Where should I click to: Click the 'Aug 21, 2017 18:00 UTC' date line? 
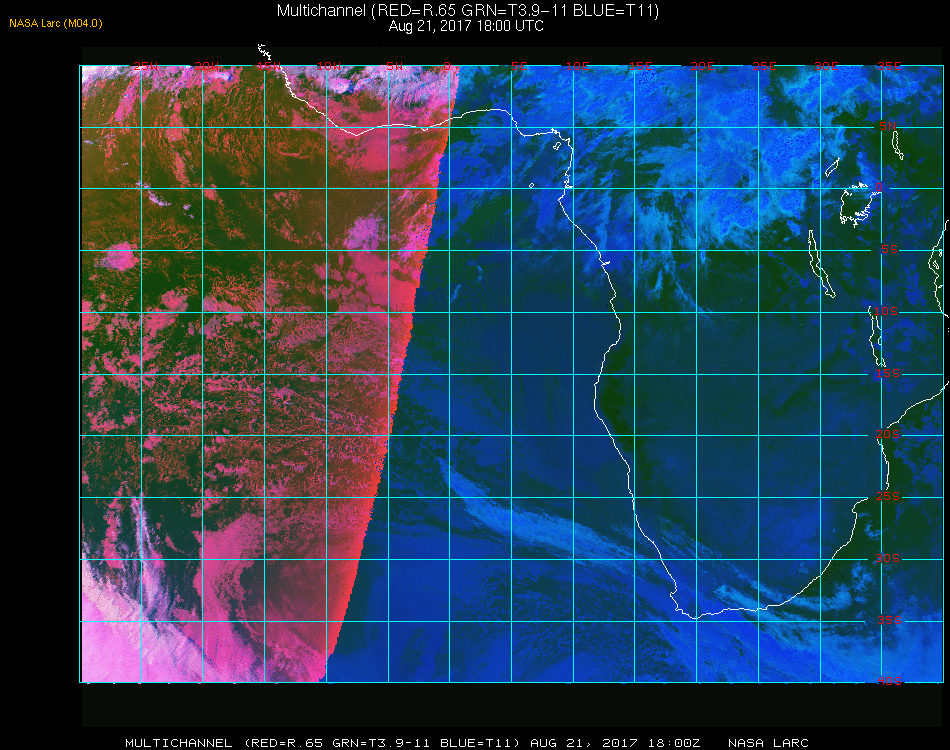pyautogui.click(x=466, y=26)
